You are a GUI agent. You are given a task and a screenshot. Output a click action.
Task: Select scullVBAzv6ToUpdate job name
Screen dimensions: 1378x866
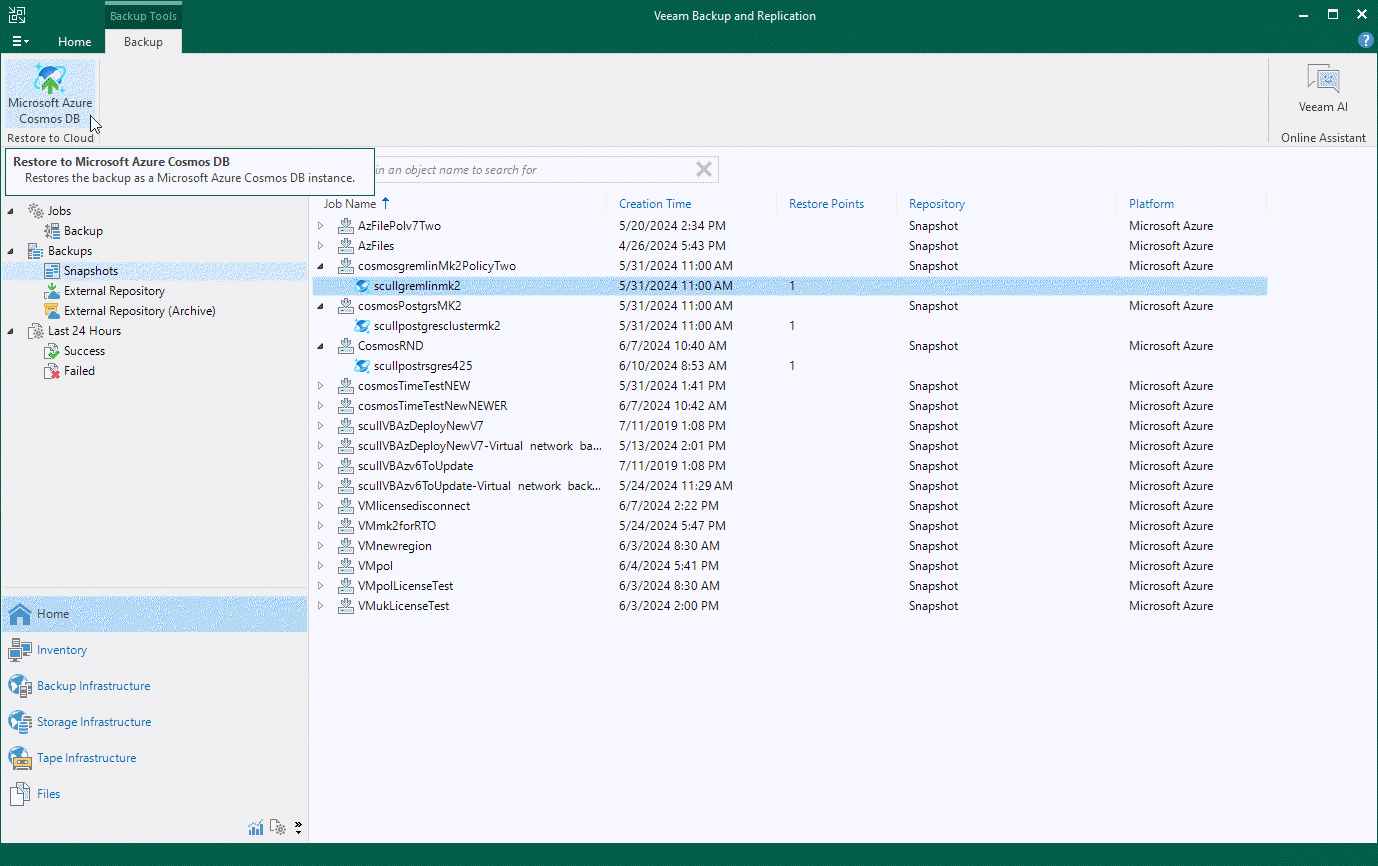415,466
